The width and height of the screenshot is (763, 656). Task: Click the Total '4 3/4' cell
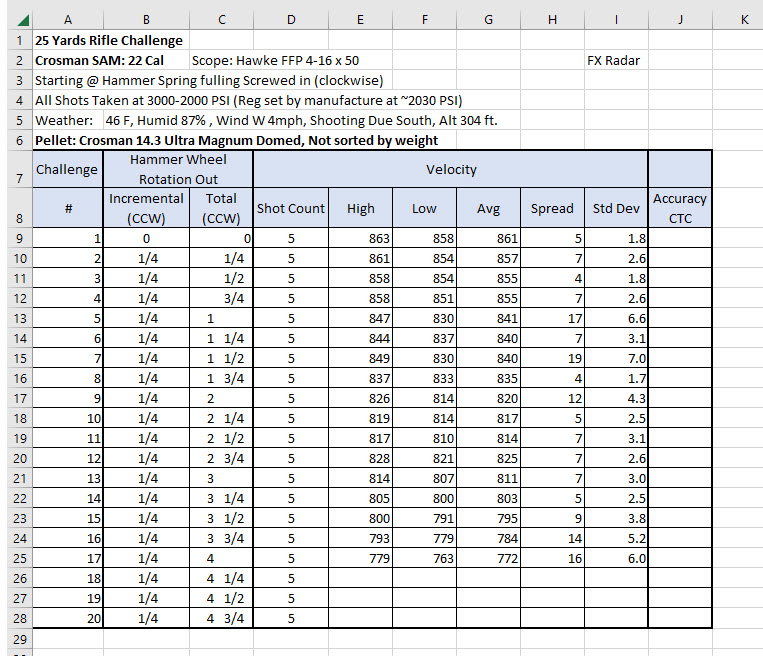tap(221, 618)
